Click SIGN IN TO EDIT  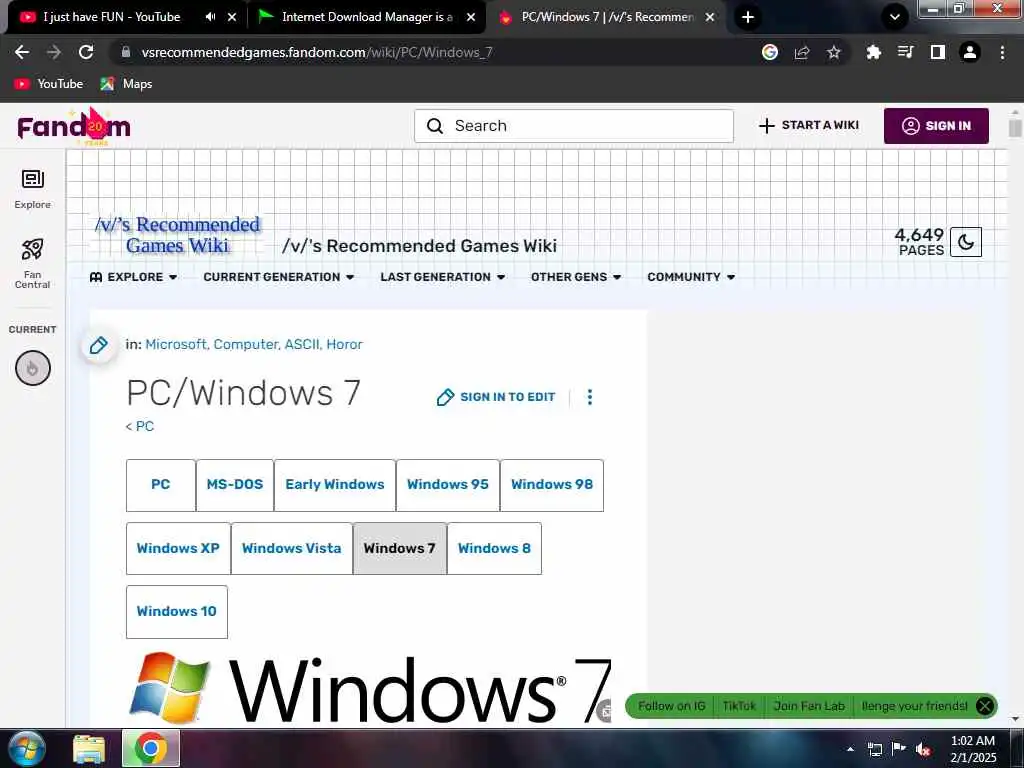coord(496,397)
